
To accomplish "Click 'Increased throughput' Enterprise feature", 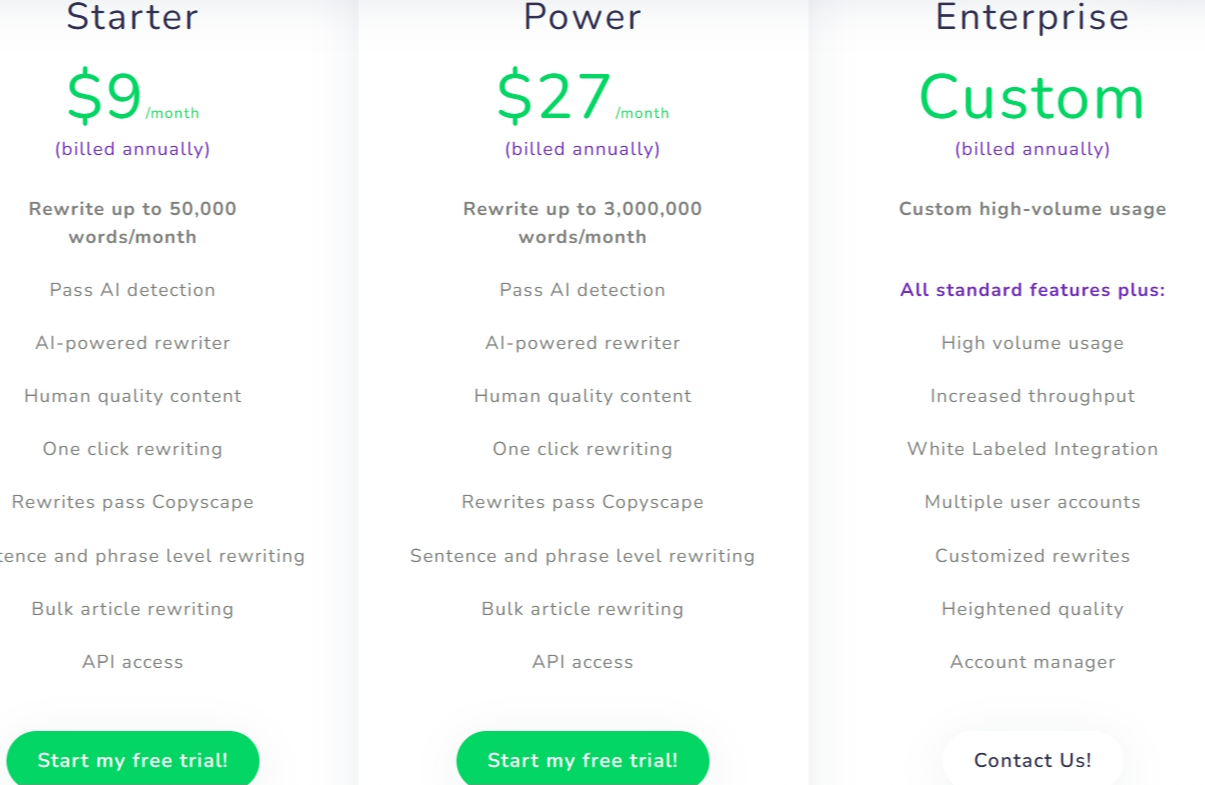I will click(1032, 396).
